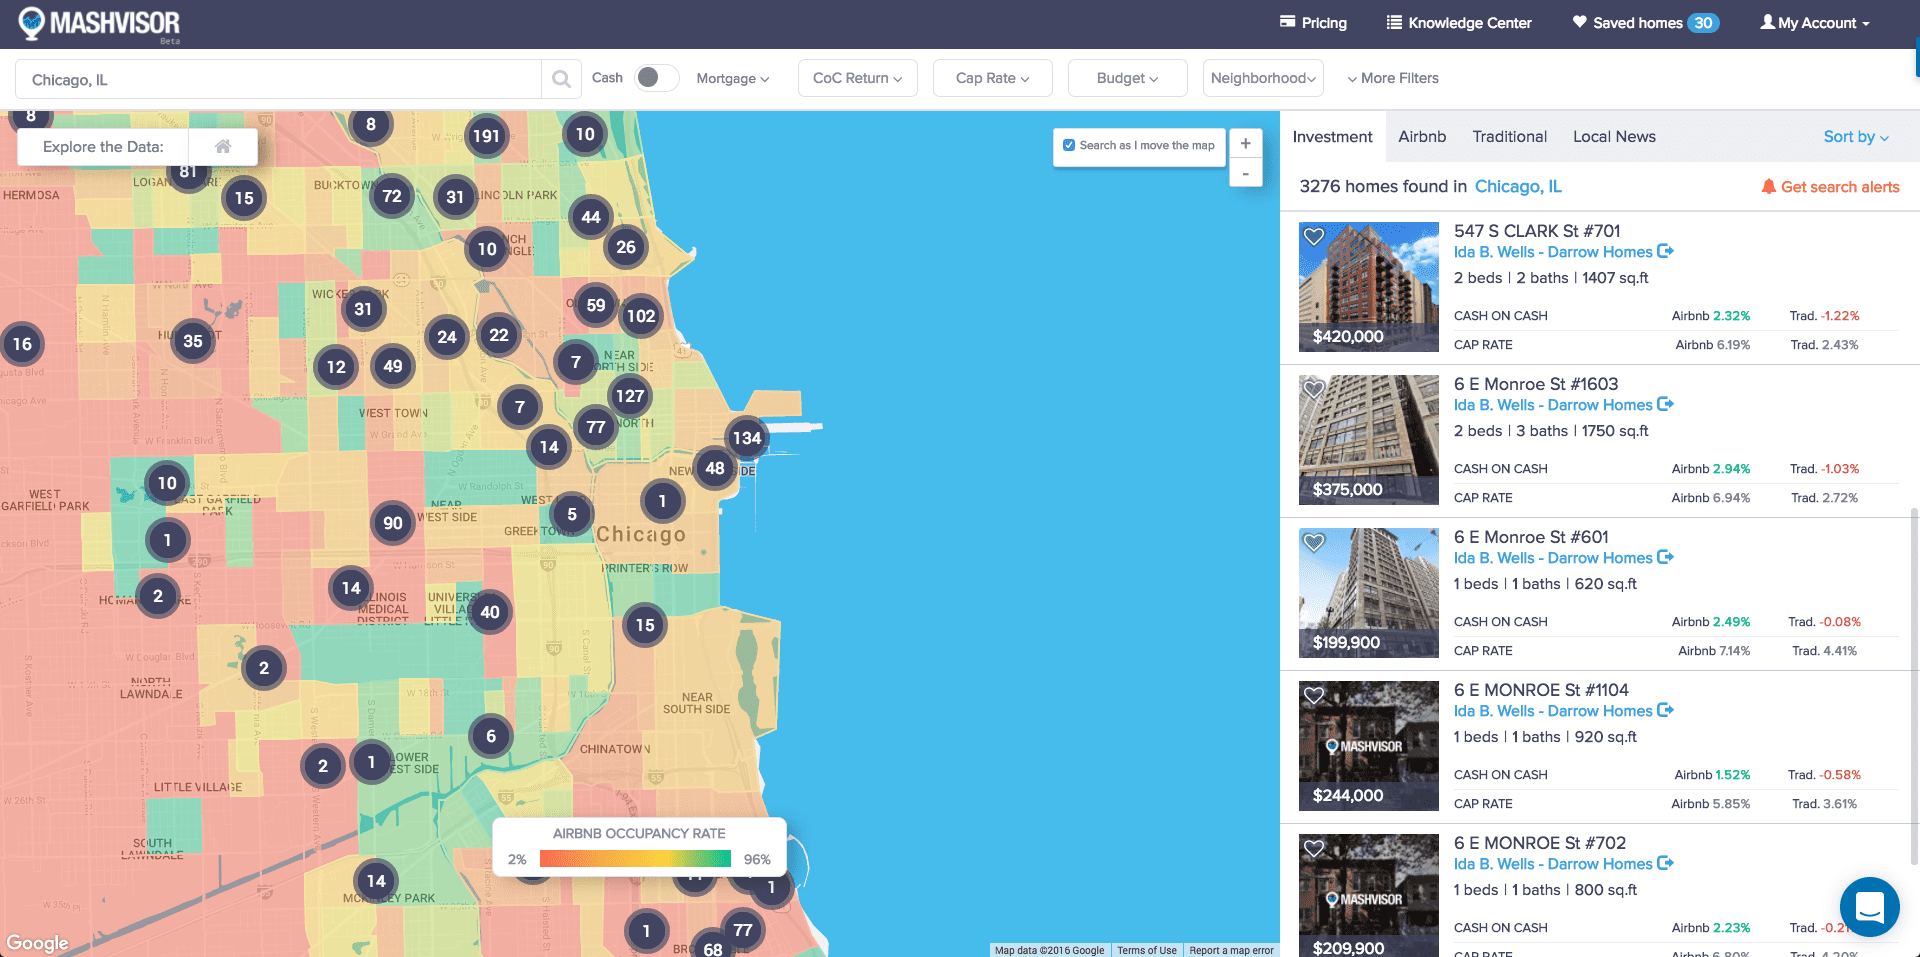Click the search magnifier icon

coord(561,79)
